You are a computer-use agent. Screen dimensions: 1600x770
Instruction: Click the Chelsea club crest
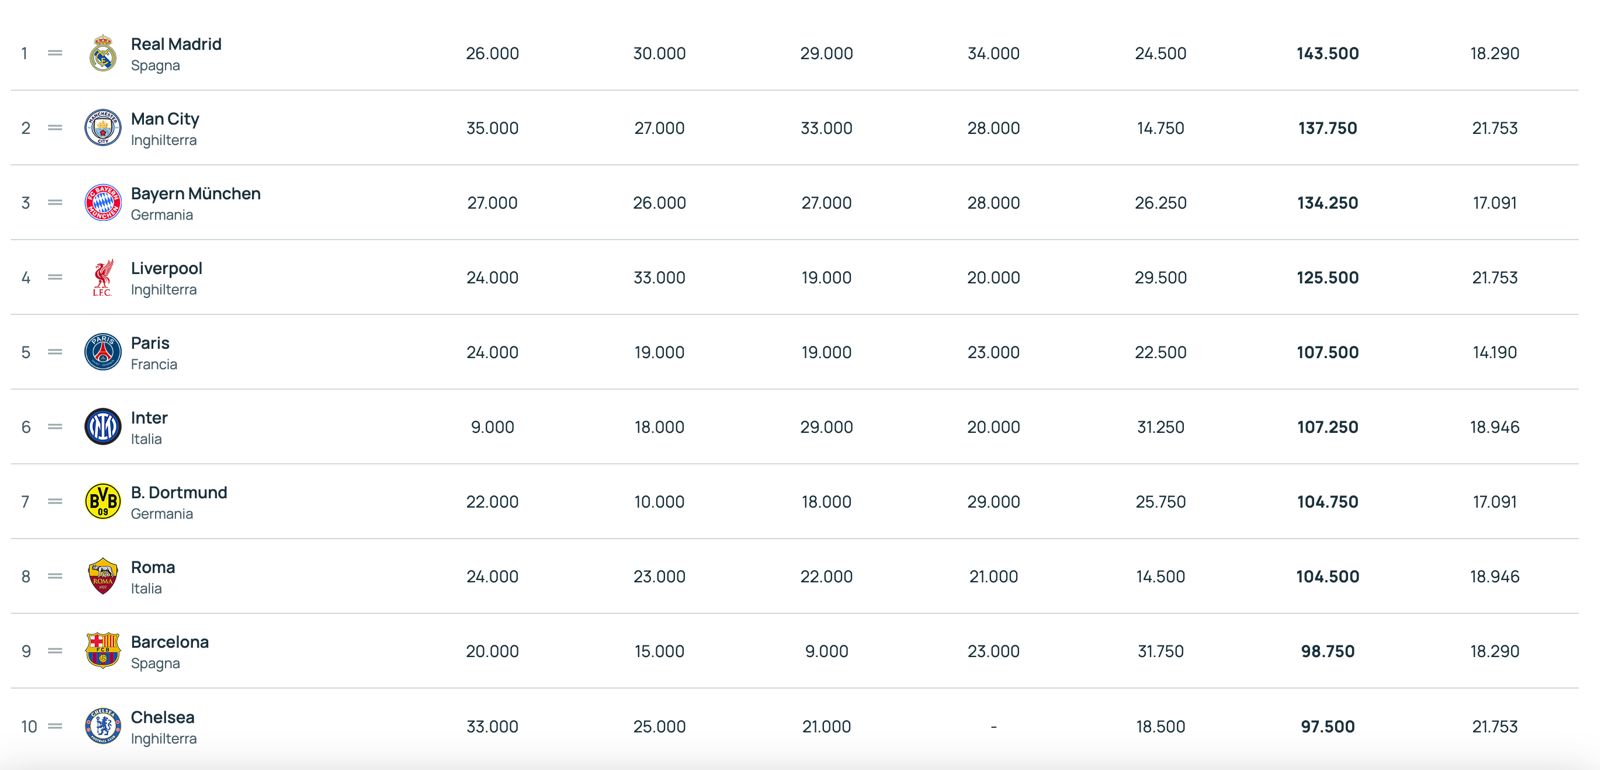click(x=103, y=726)
